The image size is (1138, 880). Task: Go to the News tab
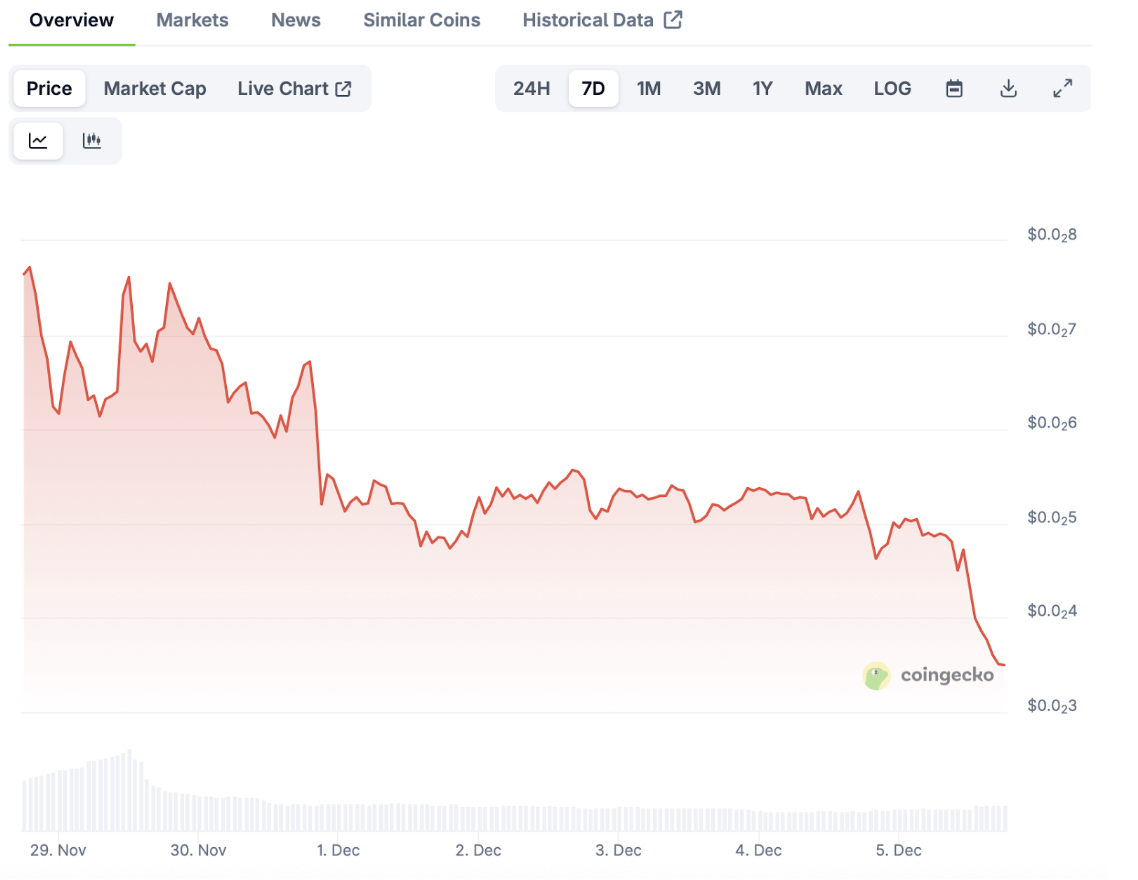tap(296, 20)
